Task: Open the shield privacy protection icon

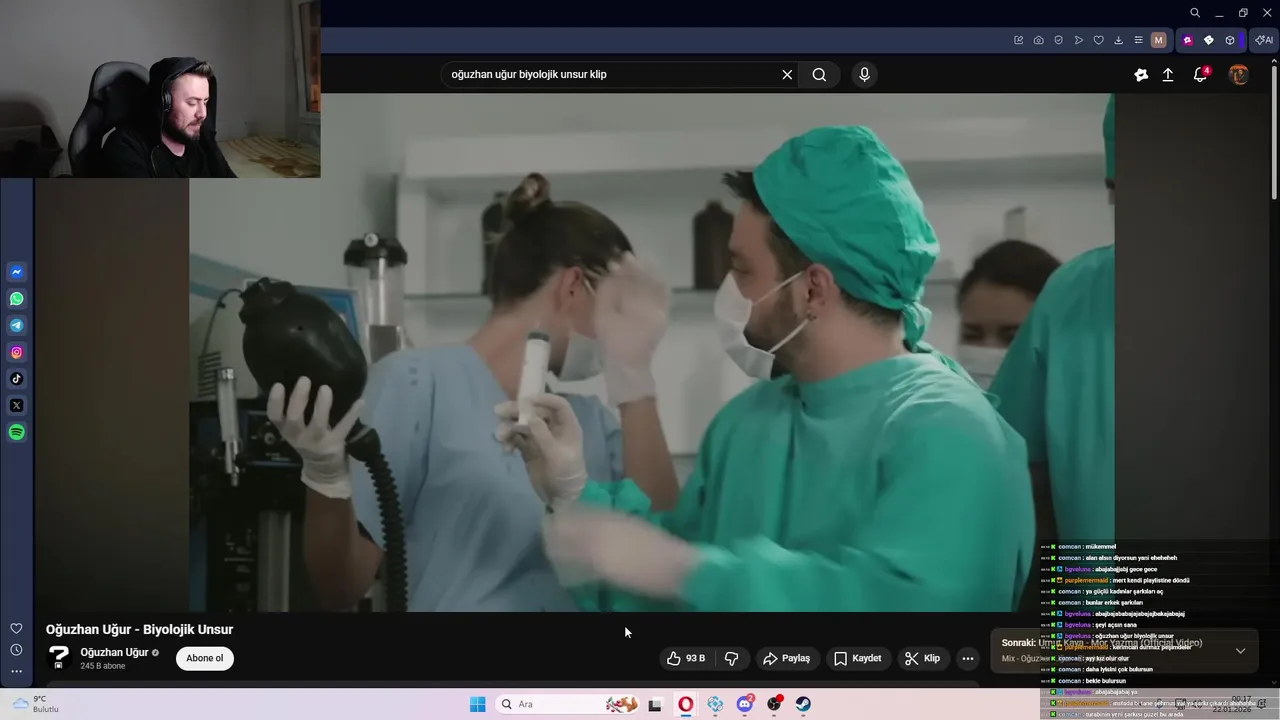Action: tap(1058, 40)
